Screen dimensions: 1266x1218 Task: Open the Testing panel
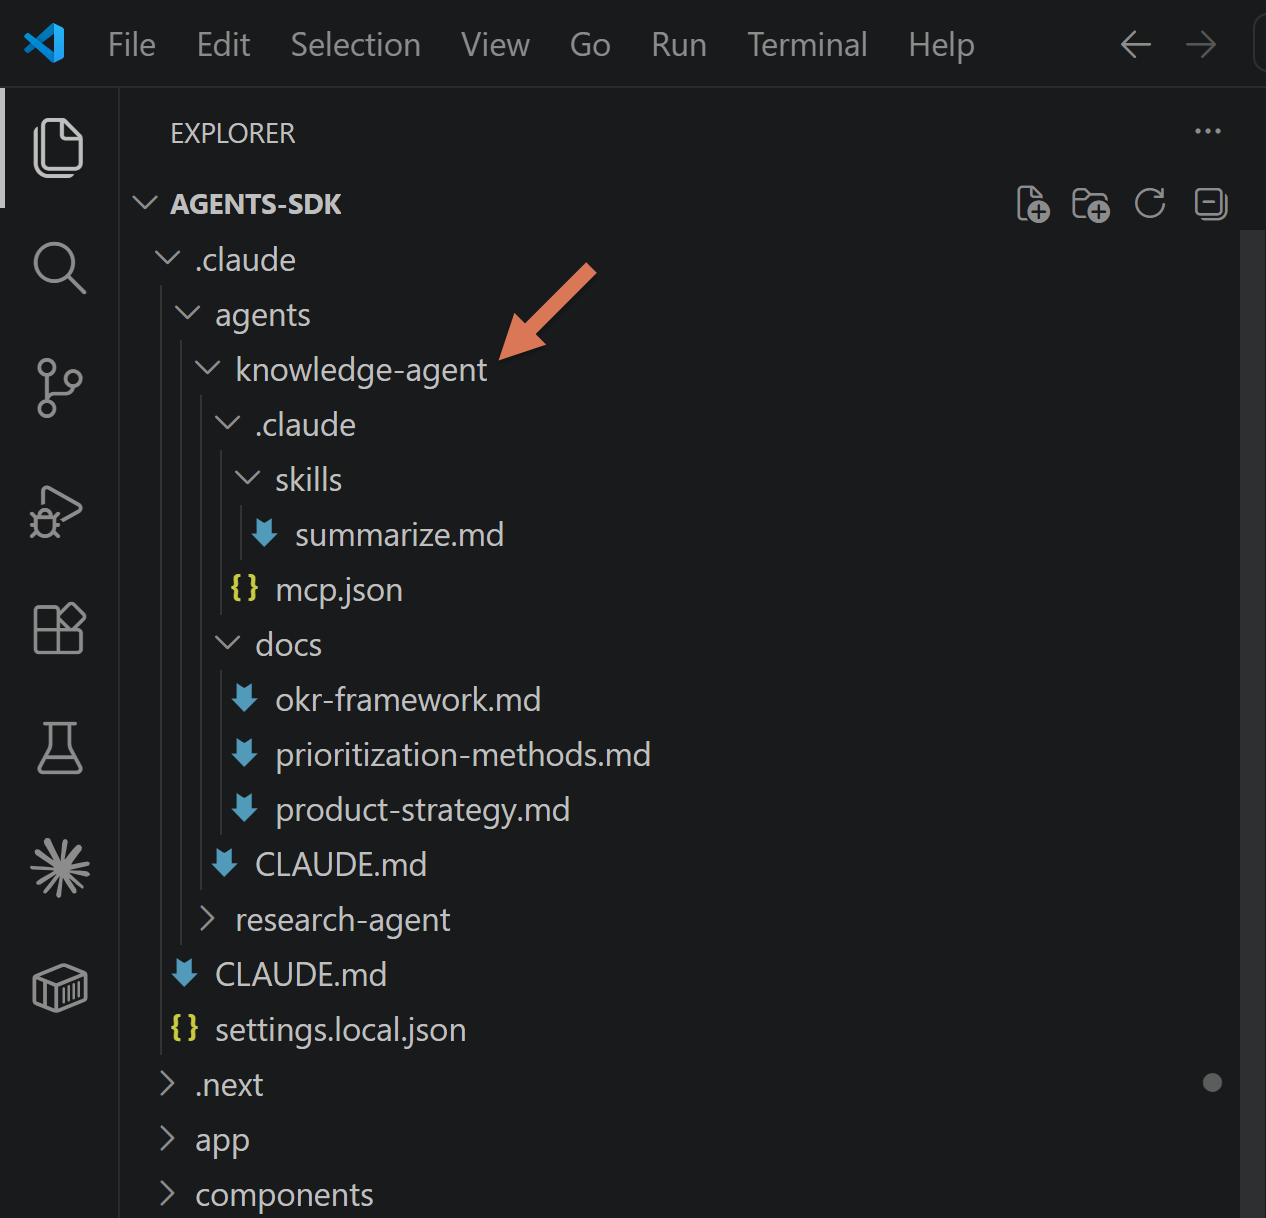point(59,748)
